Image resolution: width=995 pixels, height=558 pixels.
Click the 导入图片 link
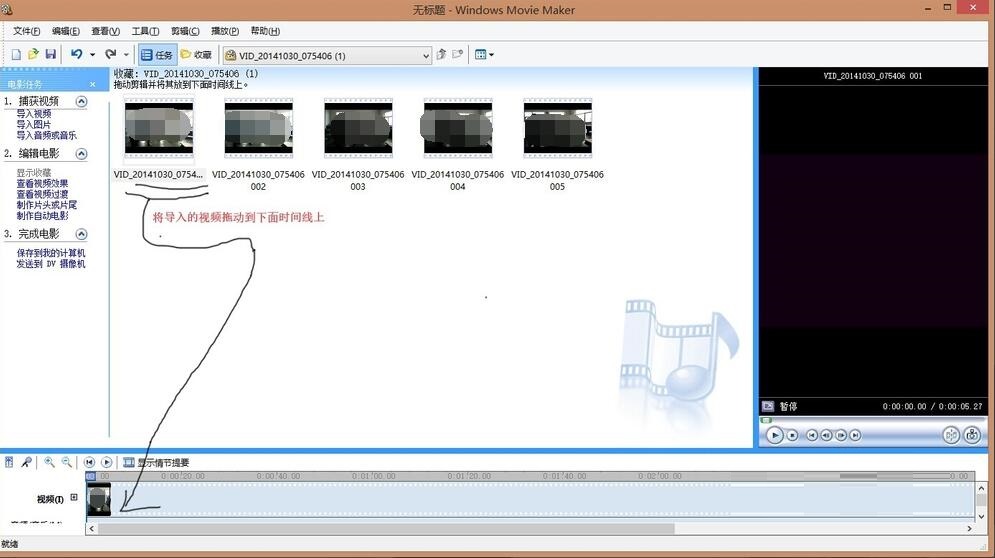(34, 124)
